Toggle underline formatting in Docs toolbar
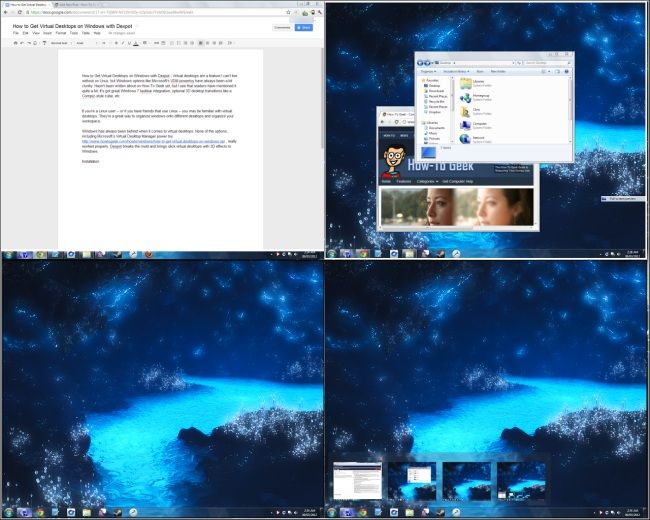The height and width of the screenshot is (520, 650). 129,43
